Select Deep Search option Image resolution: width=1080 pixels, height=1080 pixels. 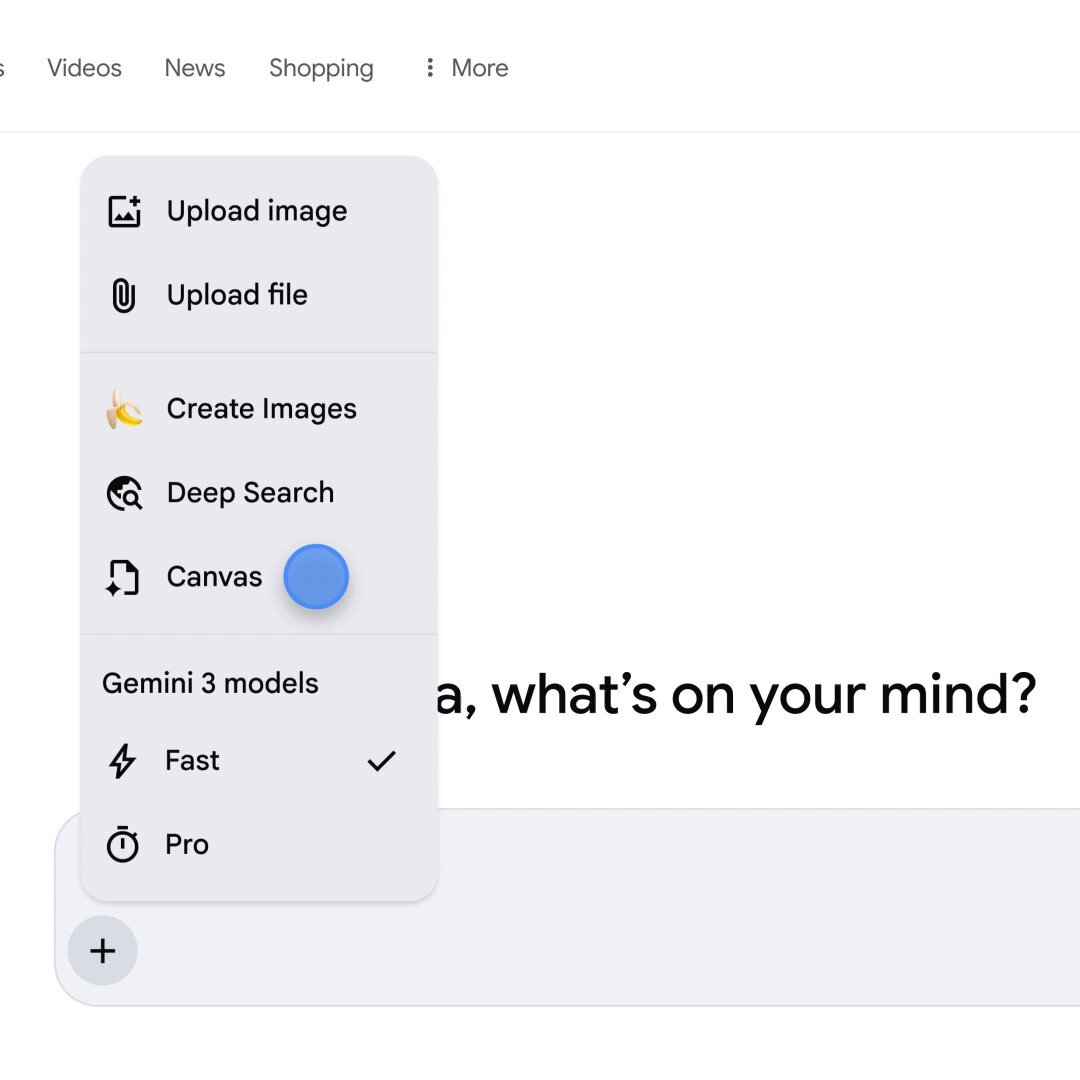coord(259,493)
